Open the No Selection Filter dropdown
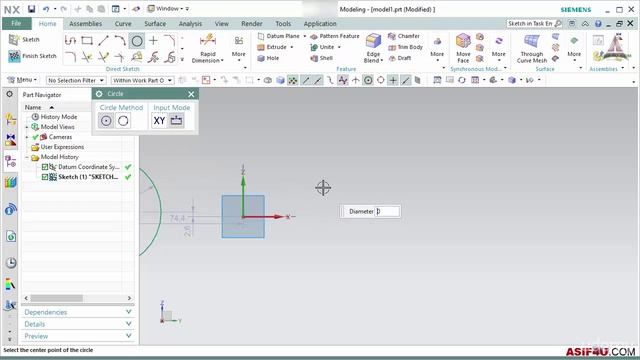This screenshot has width=640, height=360. (x=76, y=80)
